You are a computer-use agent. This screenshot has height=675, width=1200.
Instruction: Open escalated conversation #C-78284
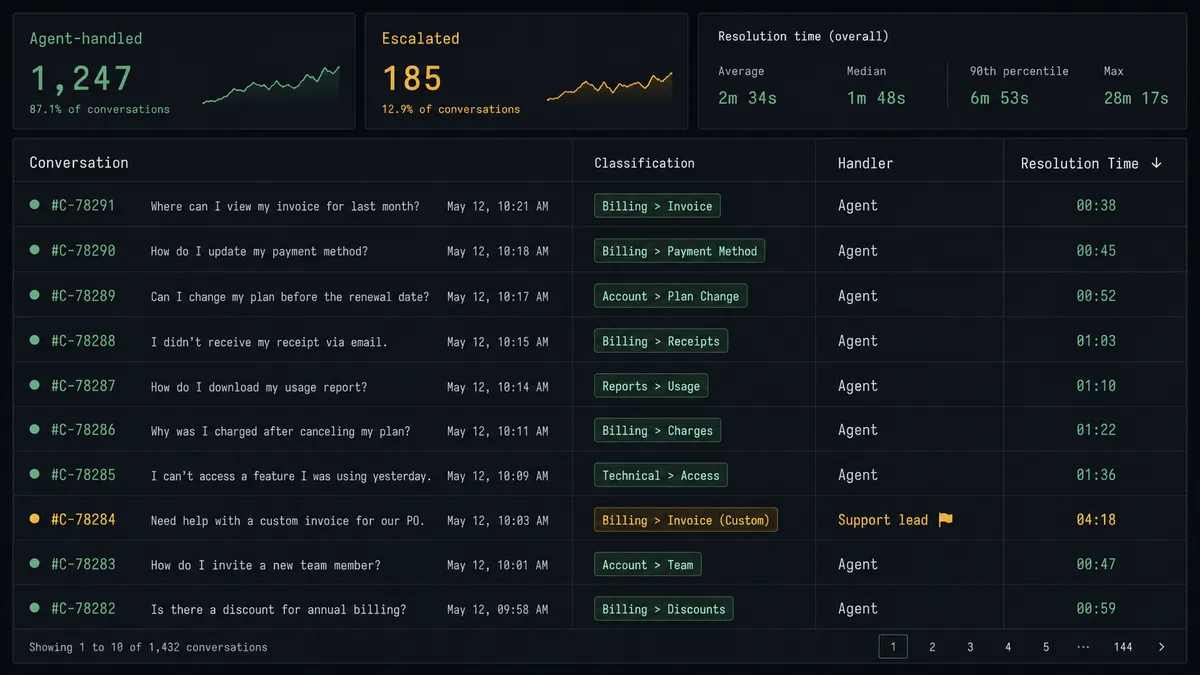(83, 519)
